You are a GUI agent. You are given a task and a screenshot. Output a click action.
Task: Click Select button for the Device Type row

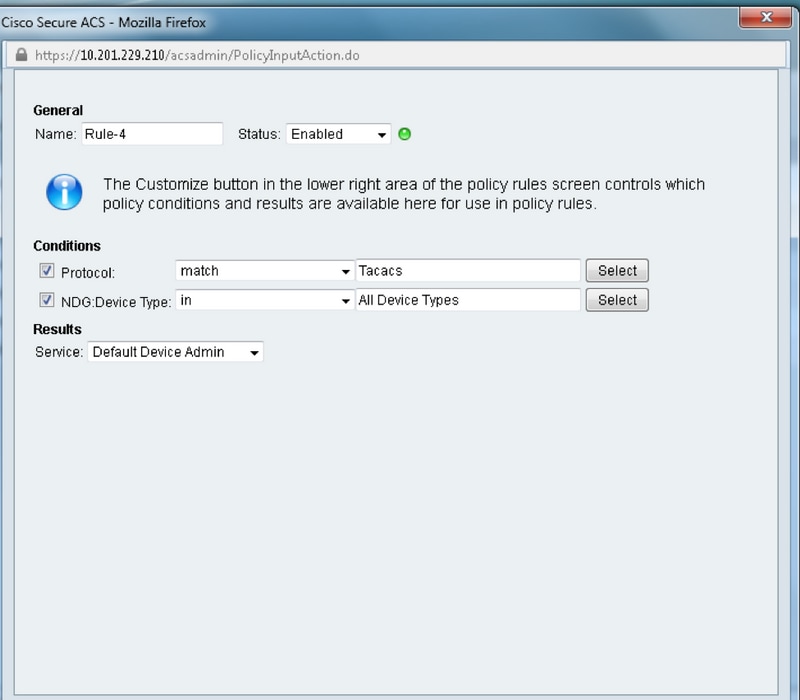pos(617,300)
